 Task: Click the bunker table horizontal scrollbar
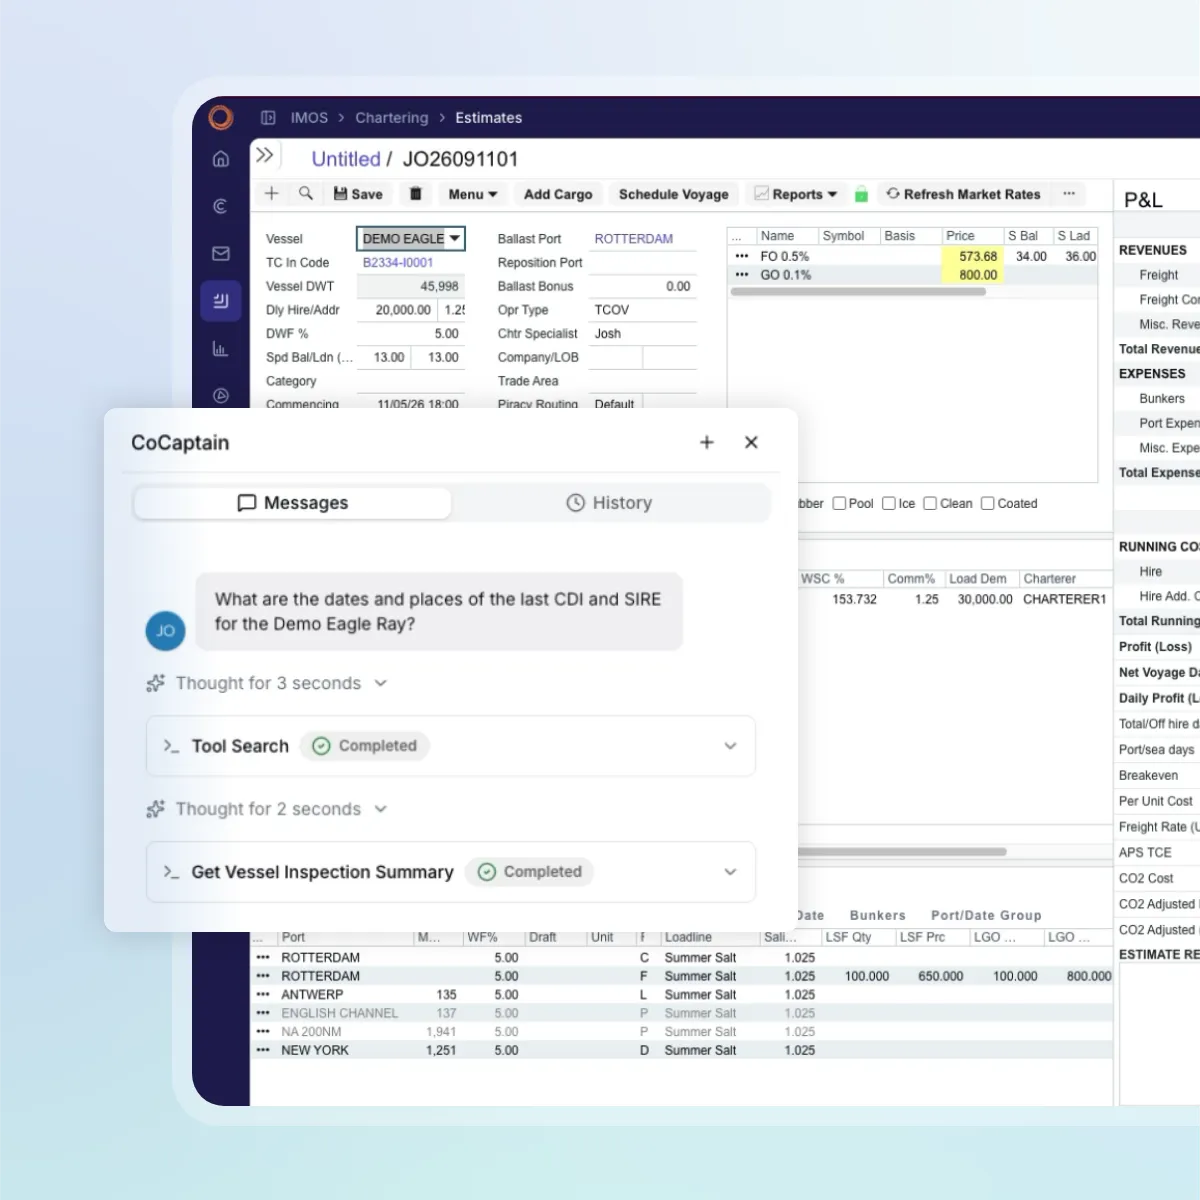tap(858, 292)
